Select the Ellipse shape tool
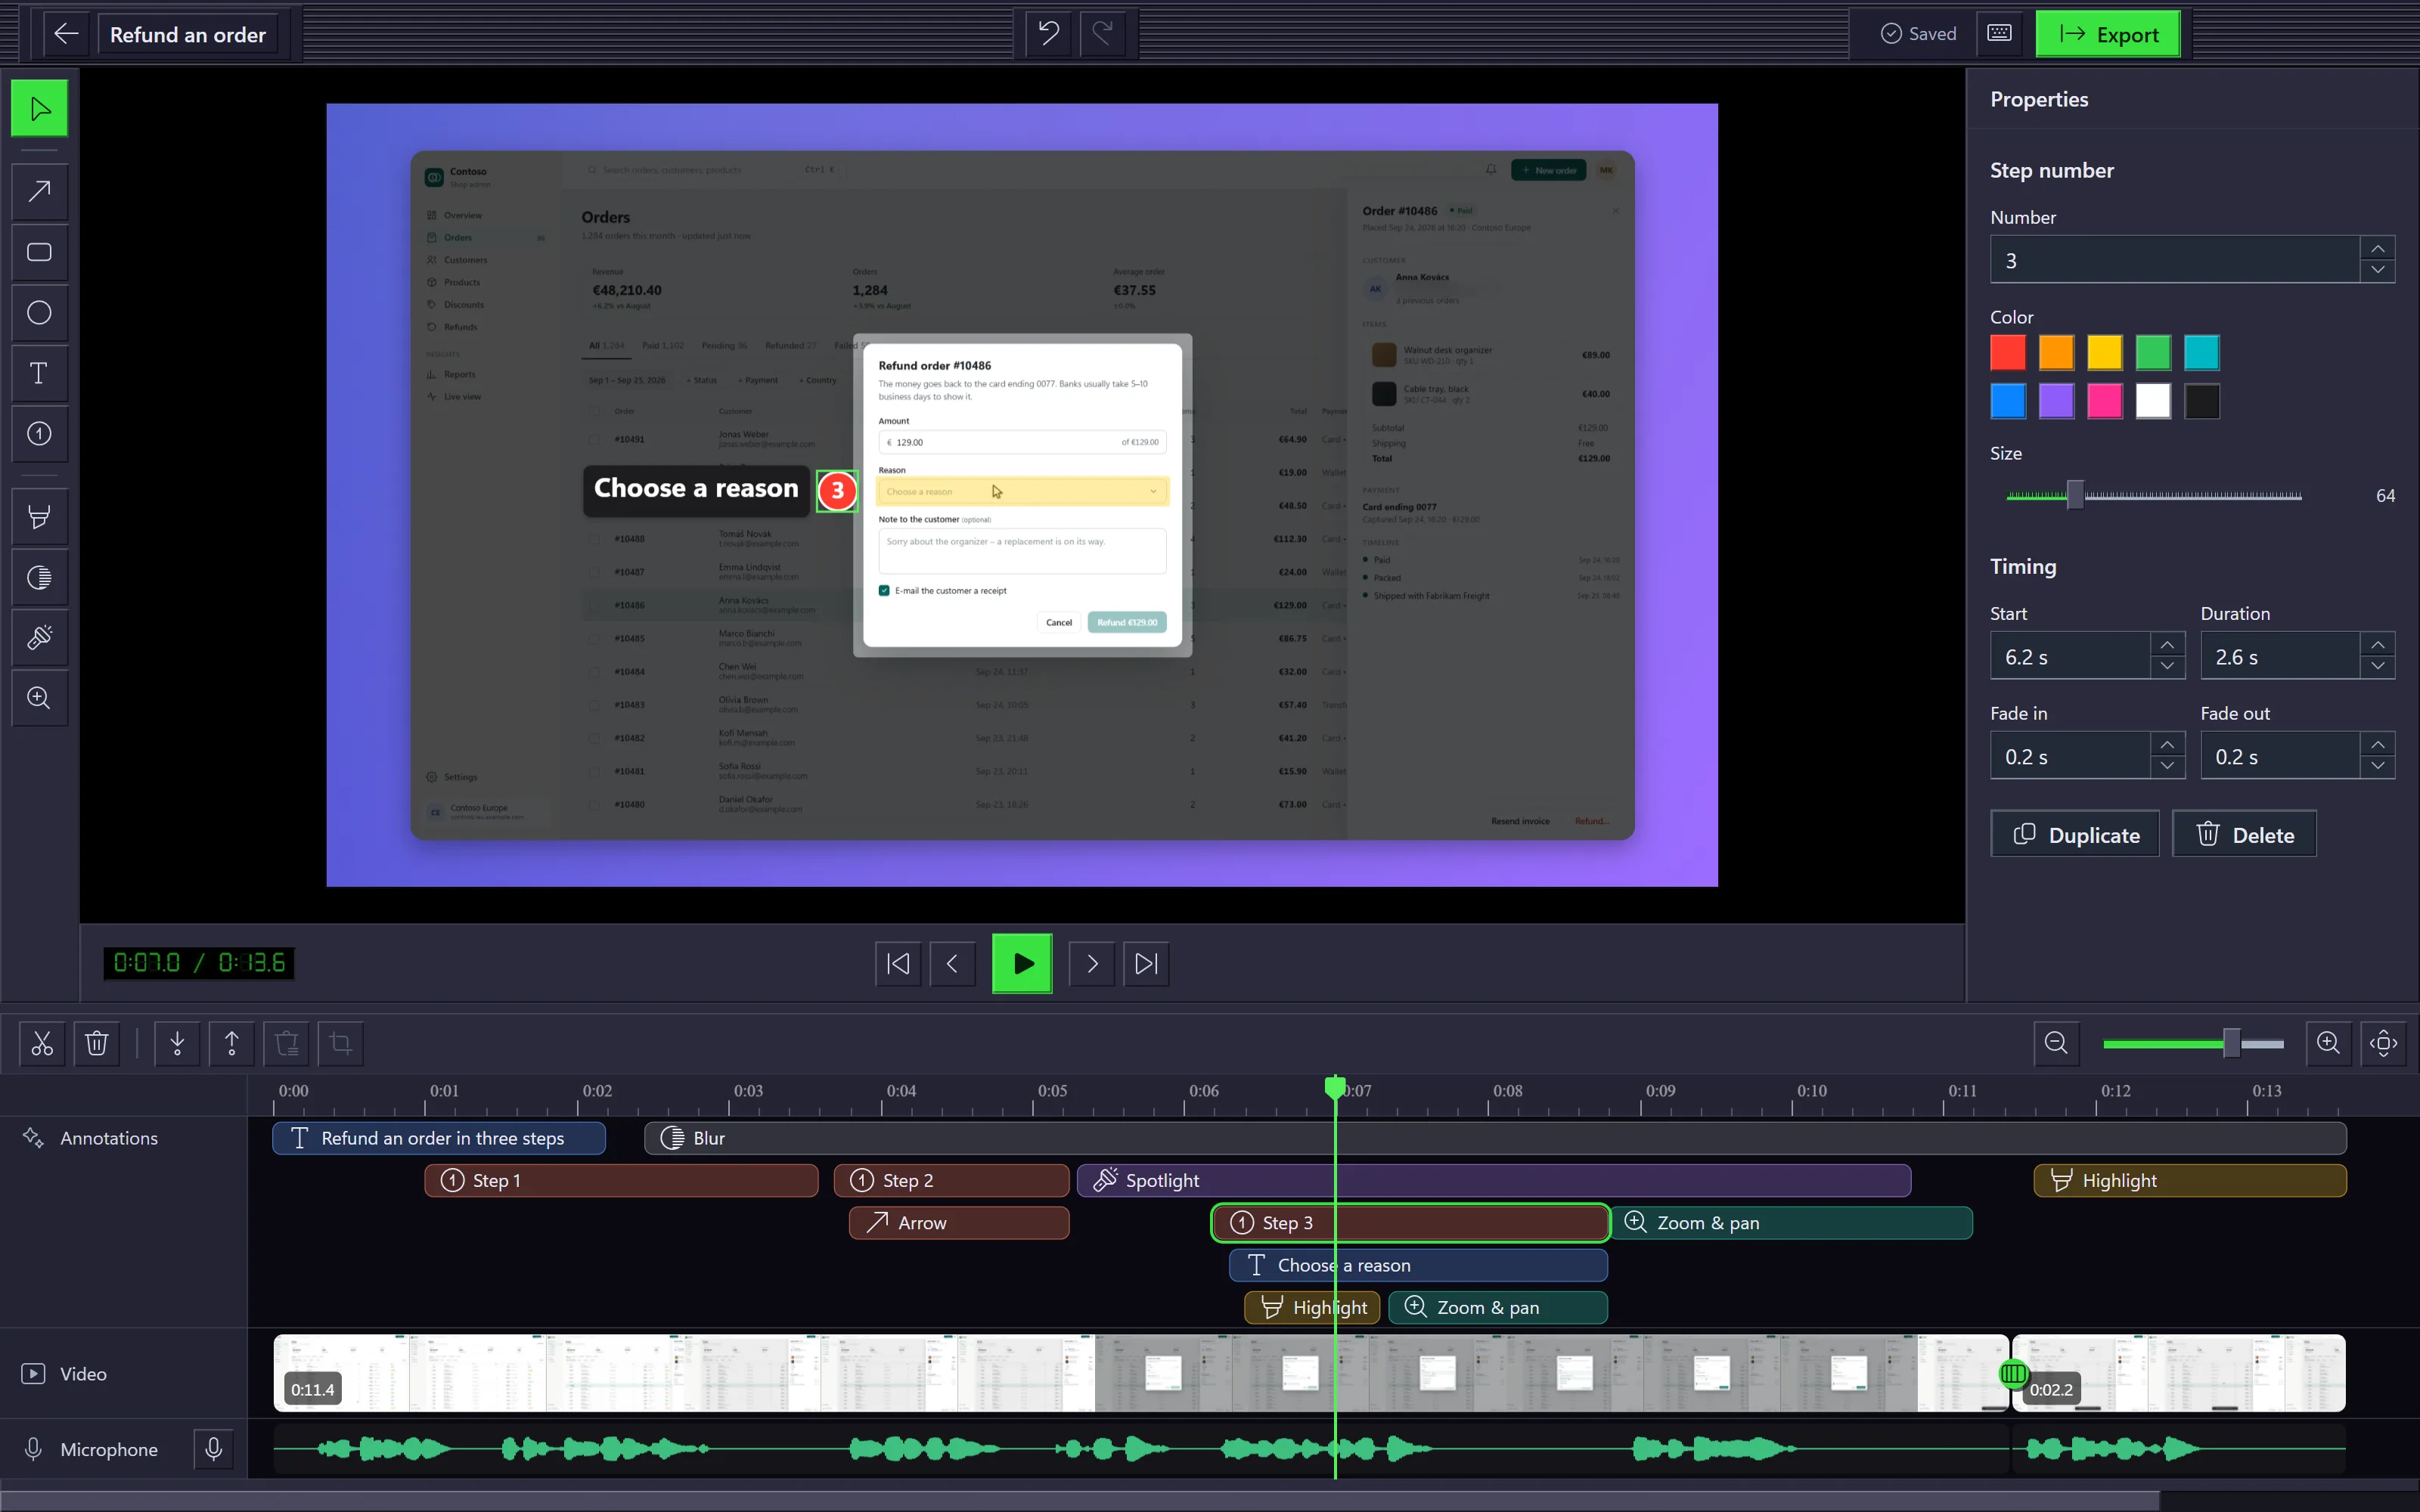Screen dimensions: 2420x1512 coord(39,313)
